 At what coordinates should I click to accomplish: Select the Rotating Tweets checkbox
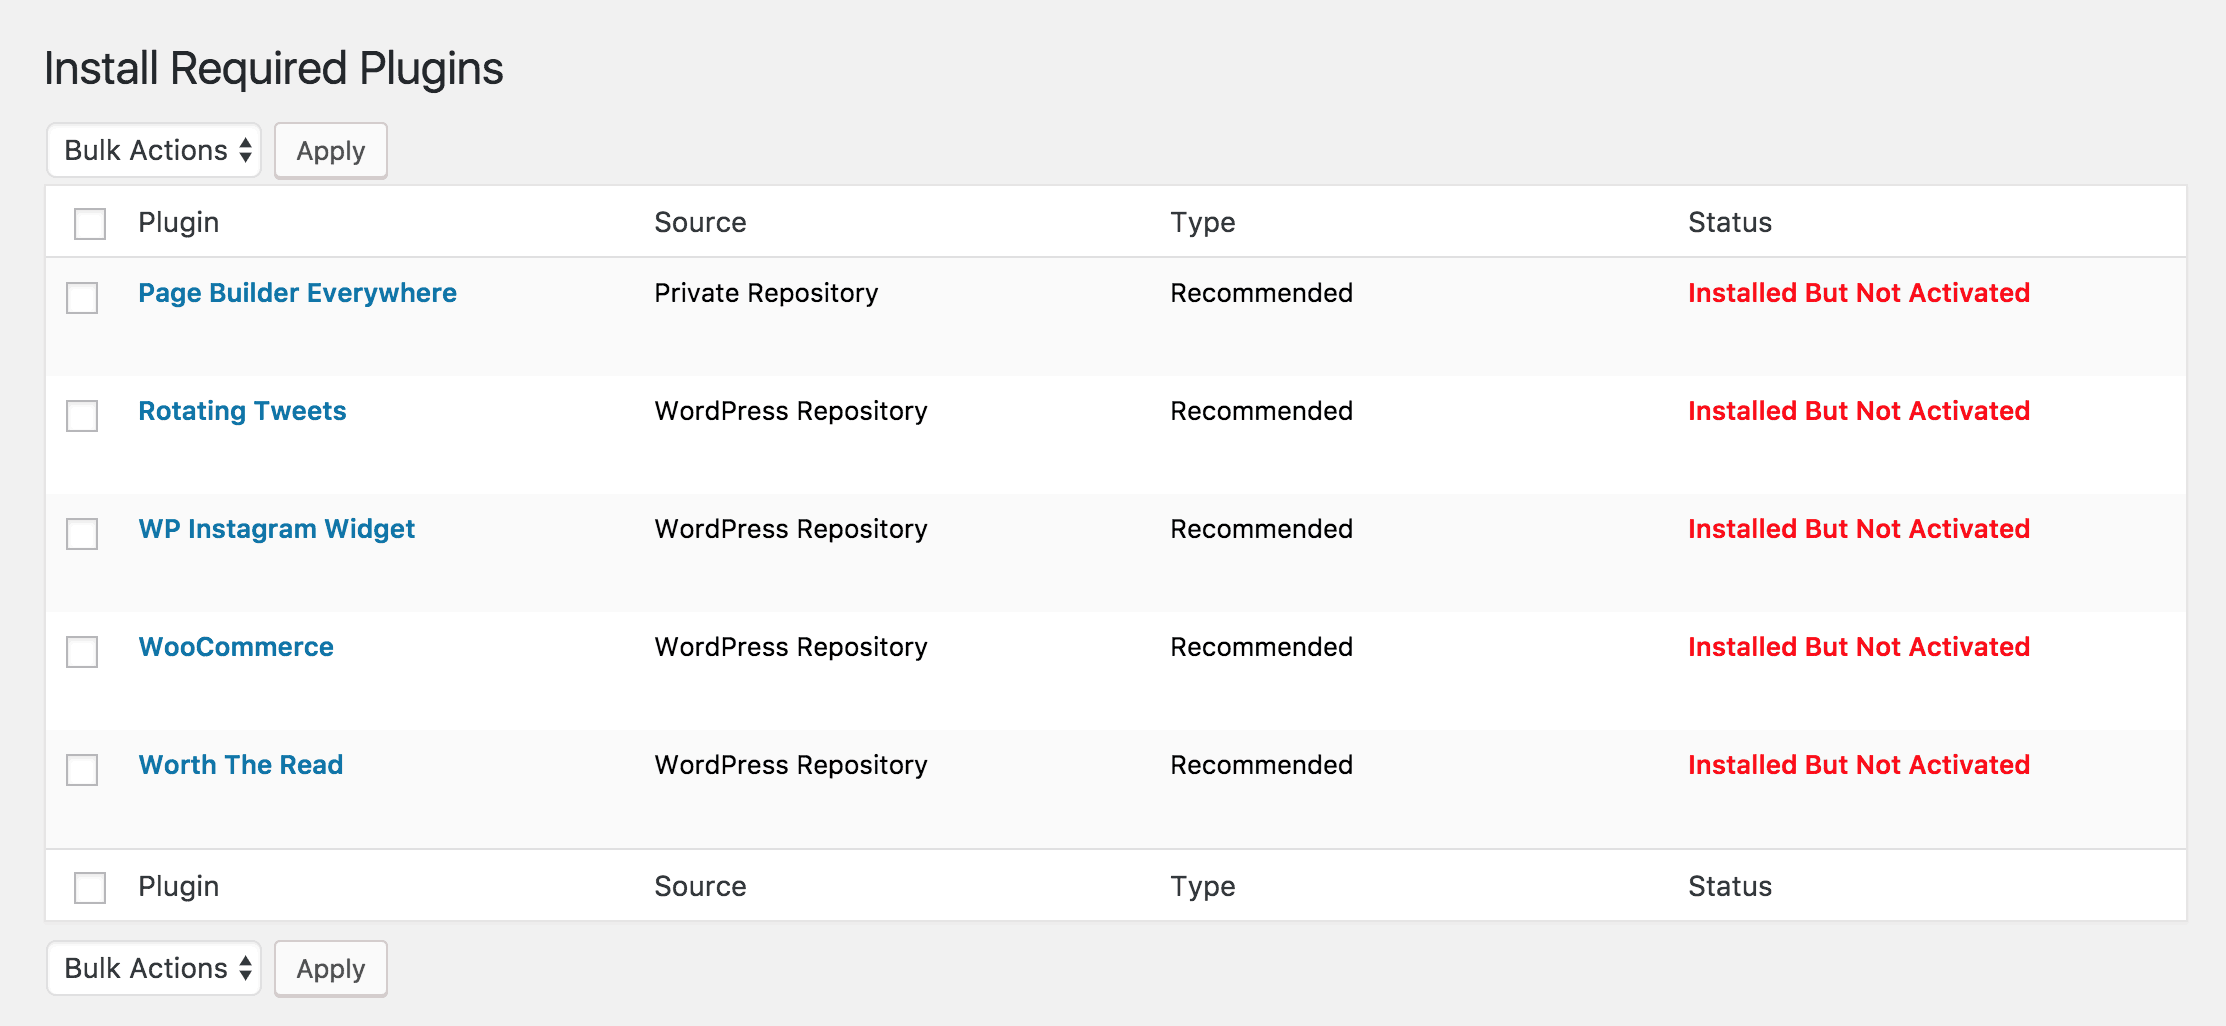click(x=82, y=415)
